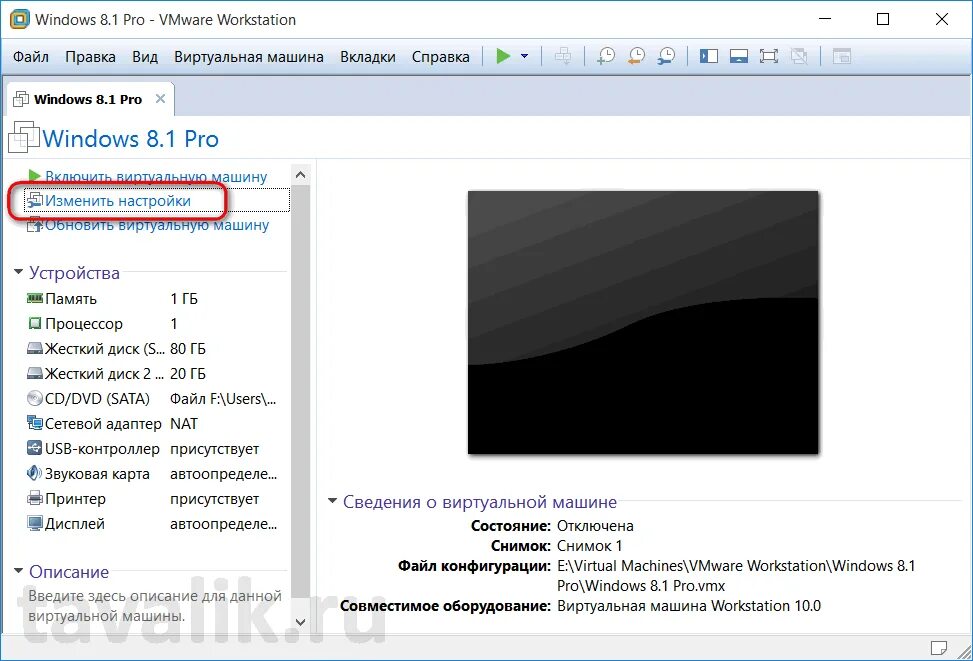Image resolution: width=973 pixels, height=661 pixels.
Task: Enter full screen mode via toolbar icon
Action: click(768, 56)
